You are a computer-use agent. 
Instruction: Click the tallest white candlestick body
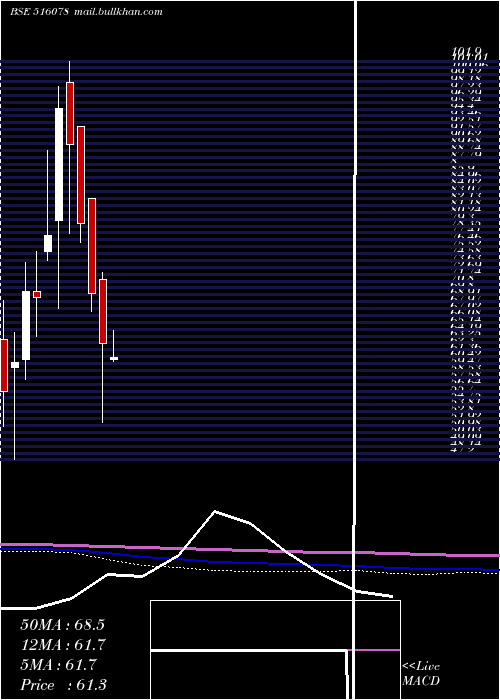(x=59, y=164)
